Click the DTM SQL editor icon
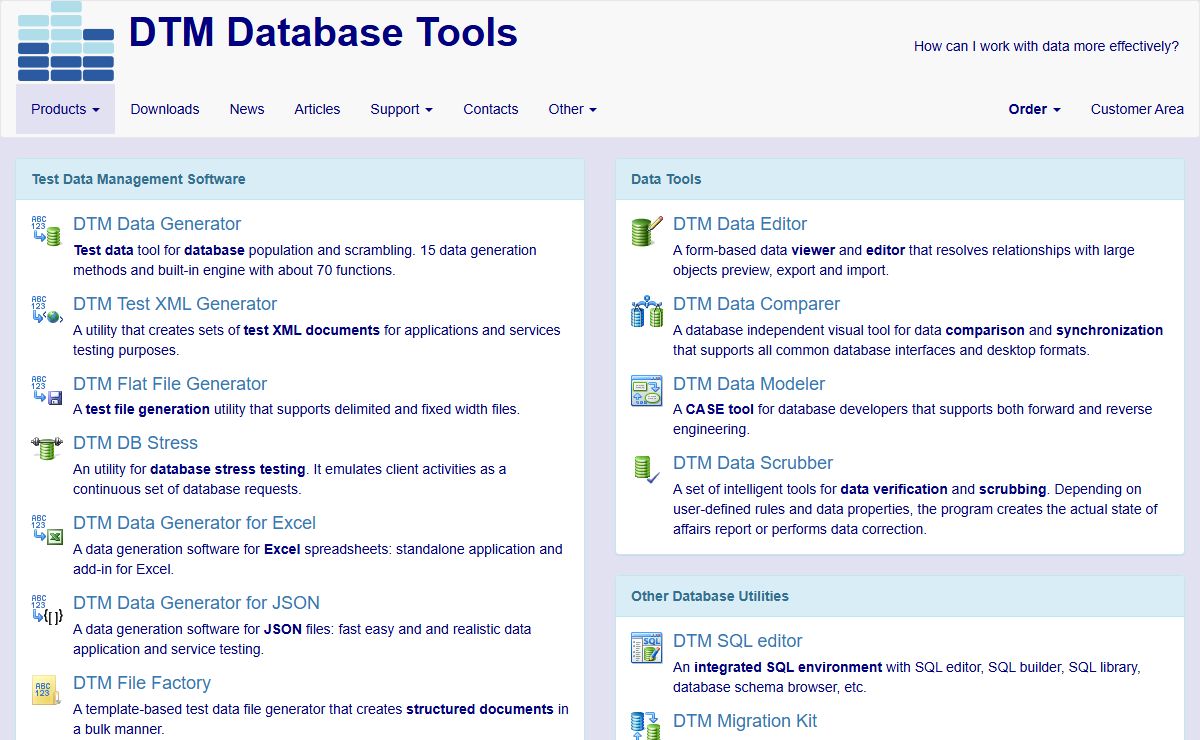This screenshot has height=740, width=1200. click(646, 647)
